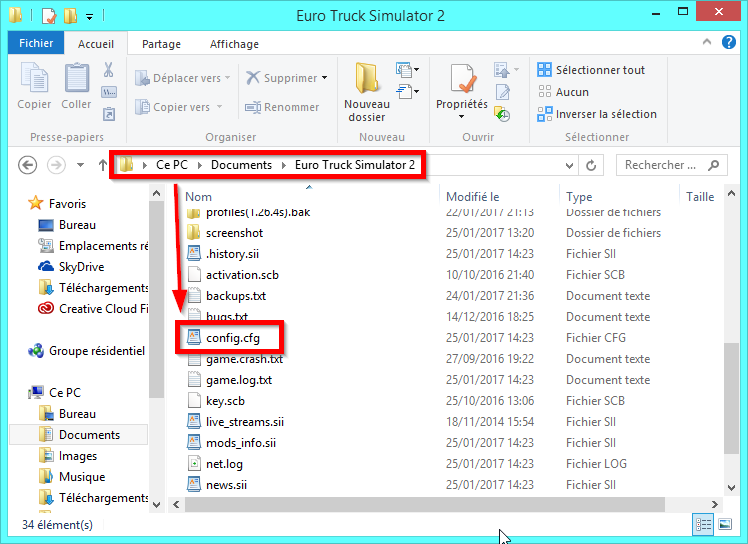The height and width of the screenshot is (544, 748).
Task: Select Groupe résidentiel in navigation pane
Action: [x=86, y=351]
